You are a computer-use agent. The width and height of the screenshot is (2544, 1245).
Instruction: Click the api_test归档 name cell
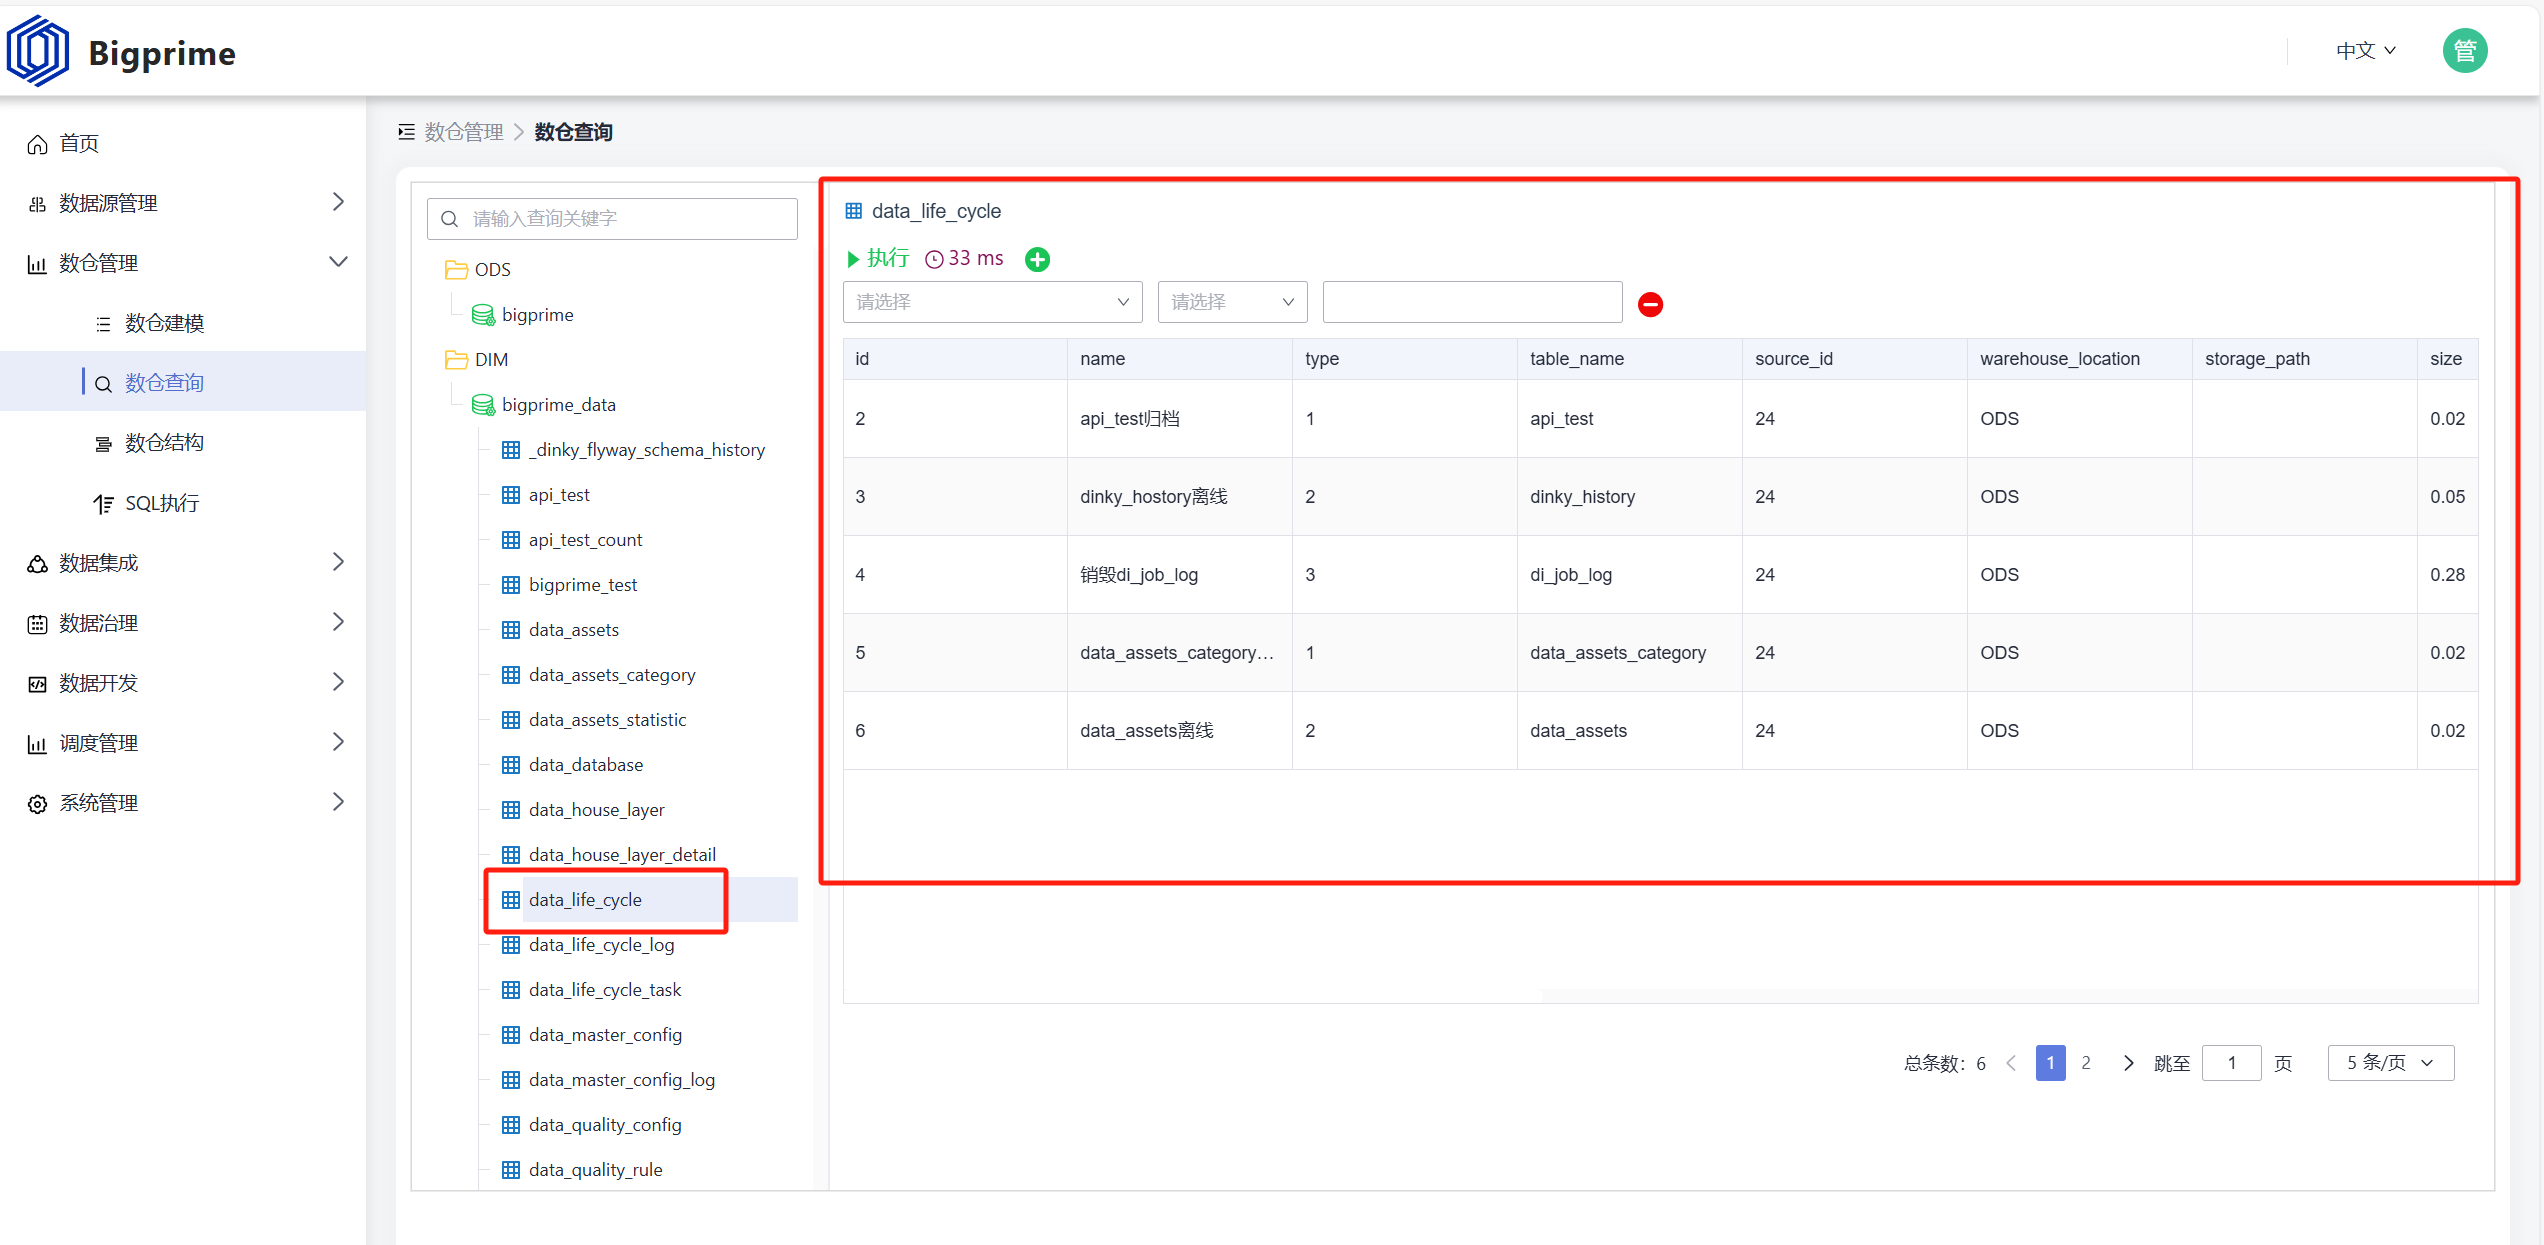tap(1180, 419)
